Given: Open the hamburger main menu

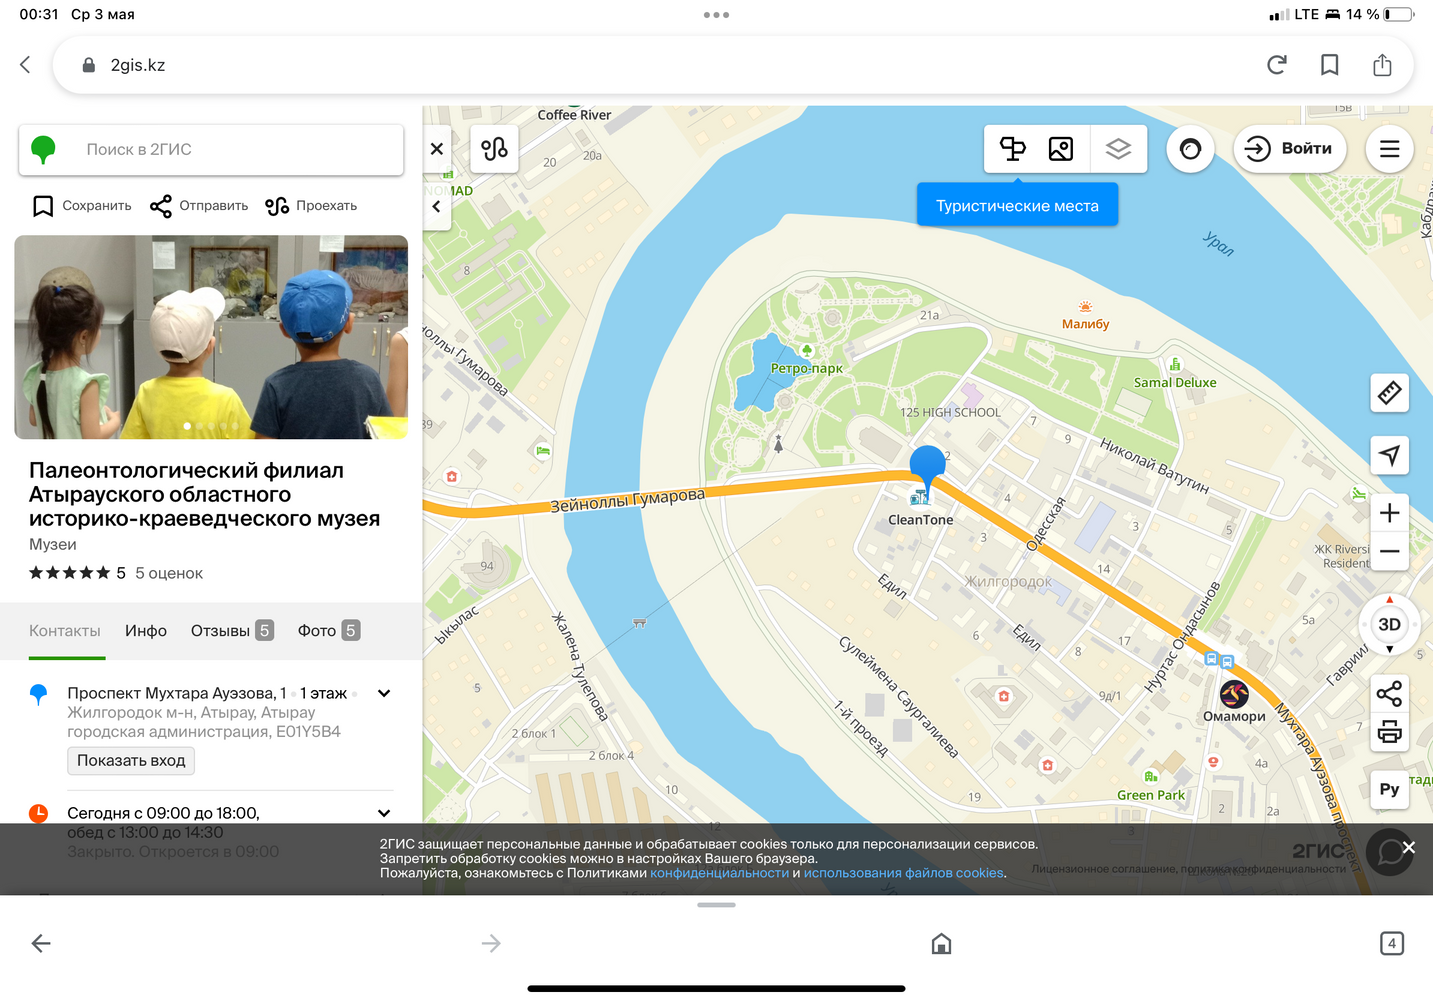Looking at the screenshot, I should pos(1390,149).
